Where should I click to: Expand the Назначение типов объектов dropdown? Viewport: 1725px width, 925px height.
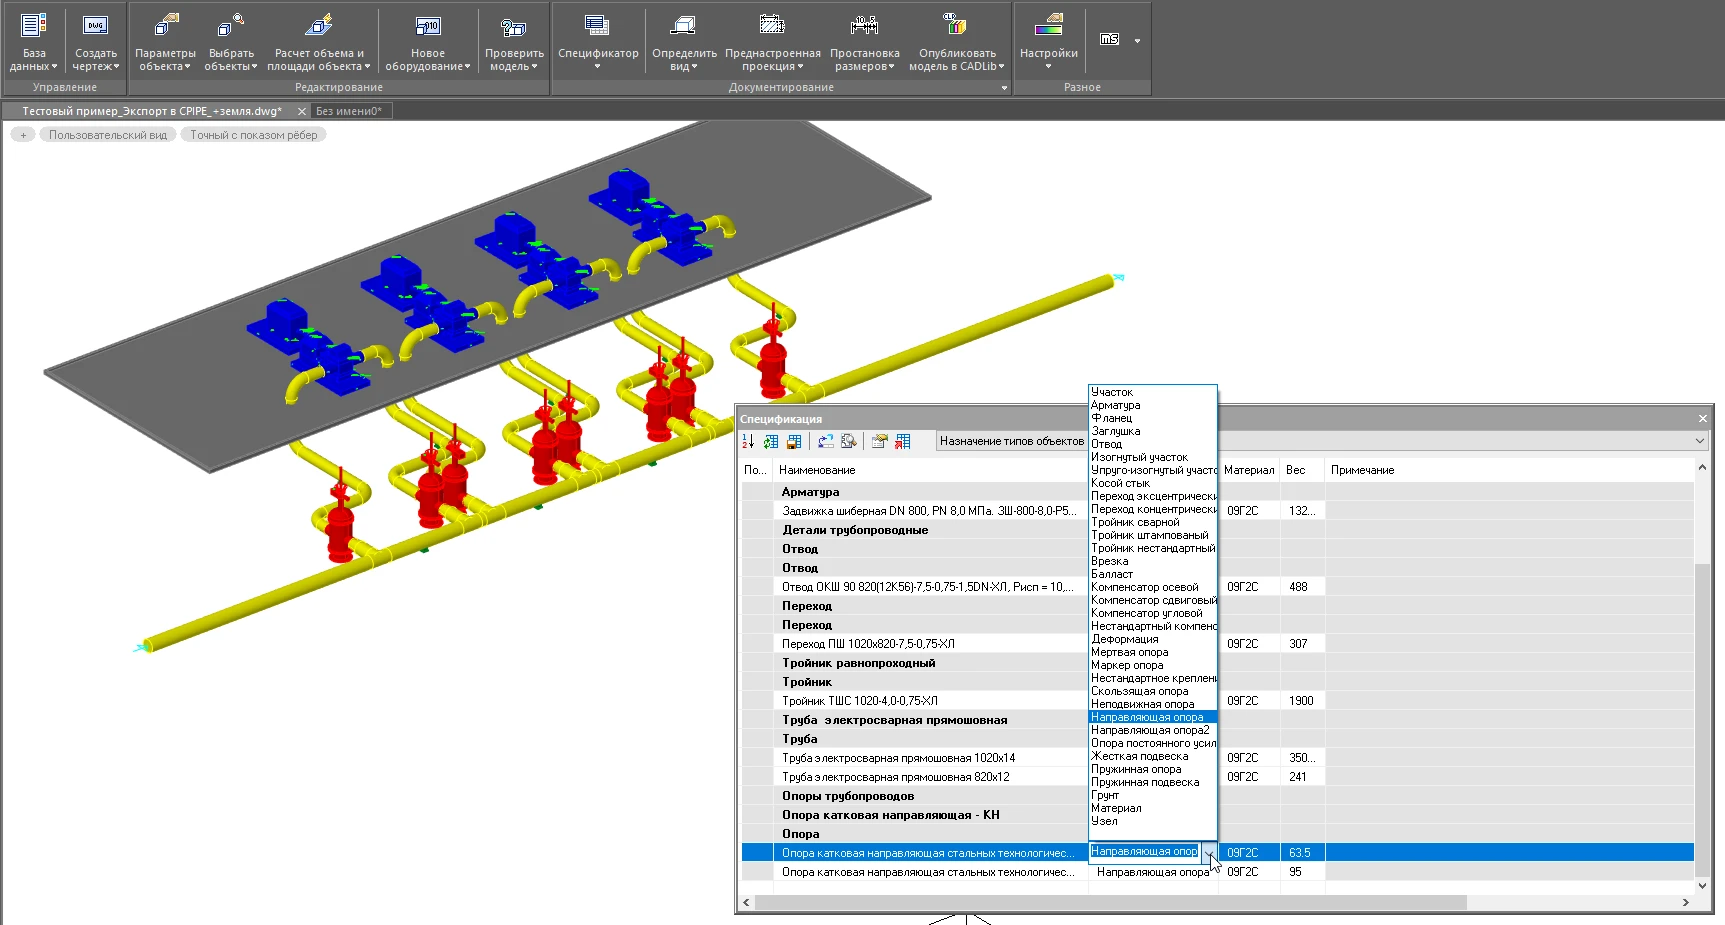click(x=1699, y=441)
